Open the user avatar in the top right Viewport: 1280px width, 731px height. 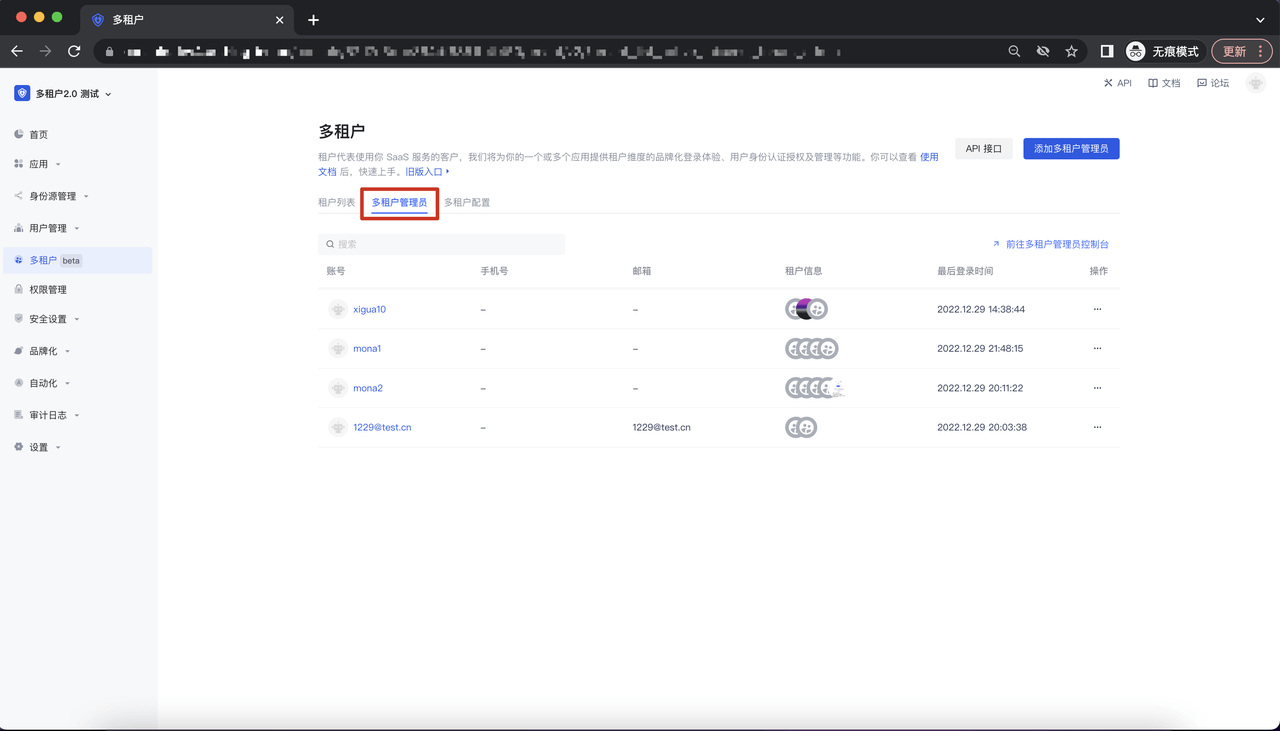(1255, 83)
